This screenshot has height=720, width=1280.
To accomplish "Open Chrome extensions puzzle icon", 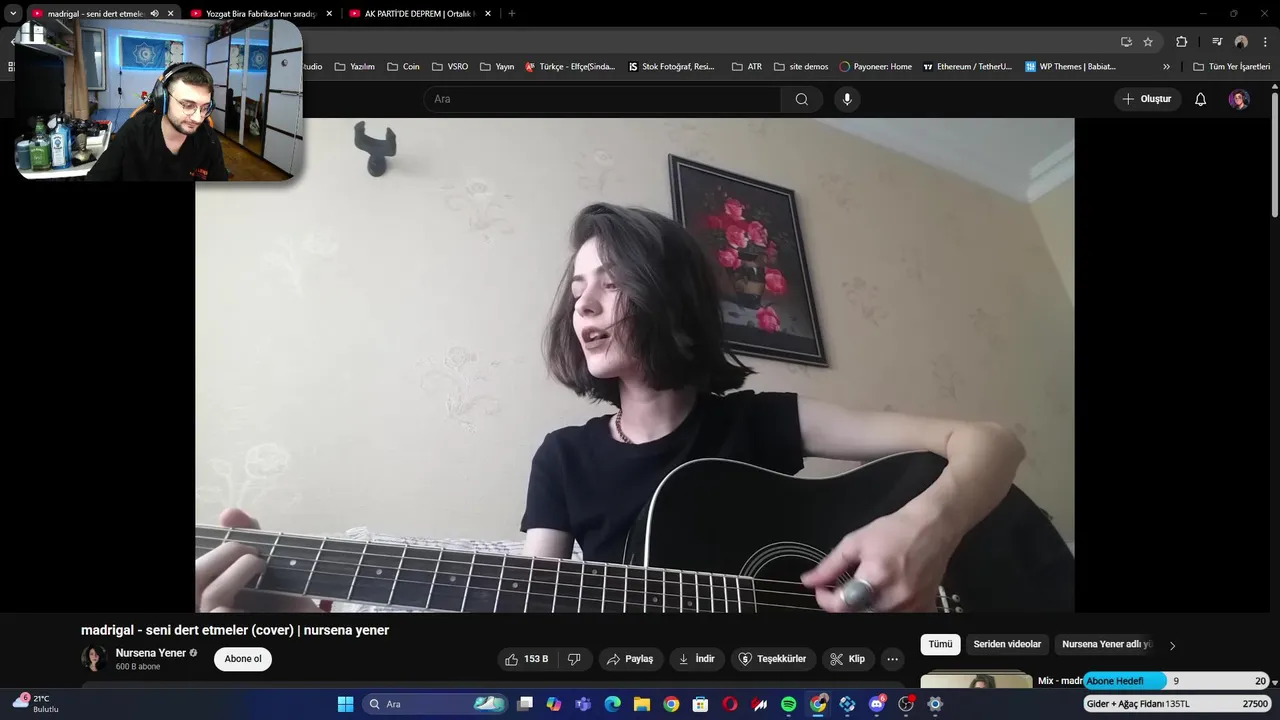I will click(1181, 42).
